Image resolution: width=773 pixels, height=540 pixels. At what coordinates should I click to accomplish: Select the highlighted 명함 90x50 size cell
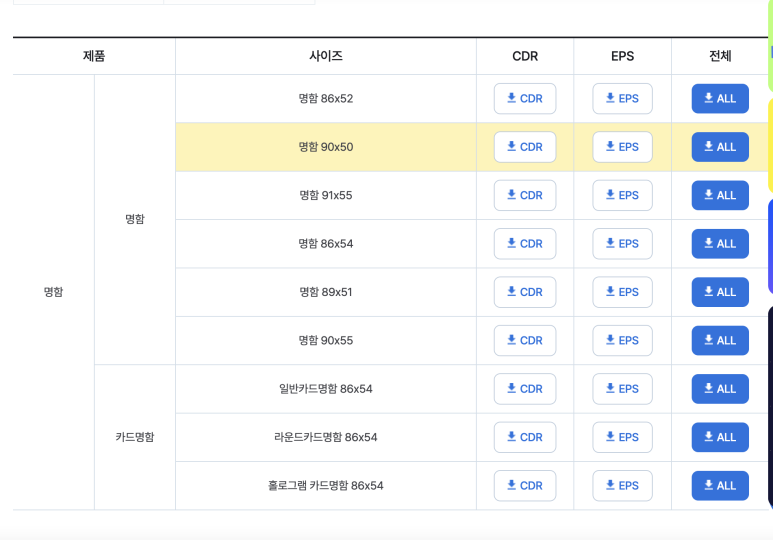326,147
